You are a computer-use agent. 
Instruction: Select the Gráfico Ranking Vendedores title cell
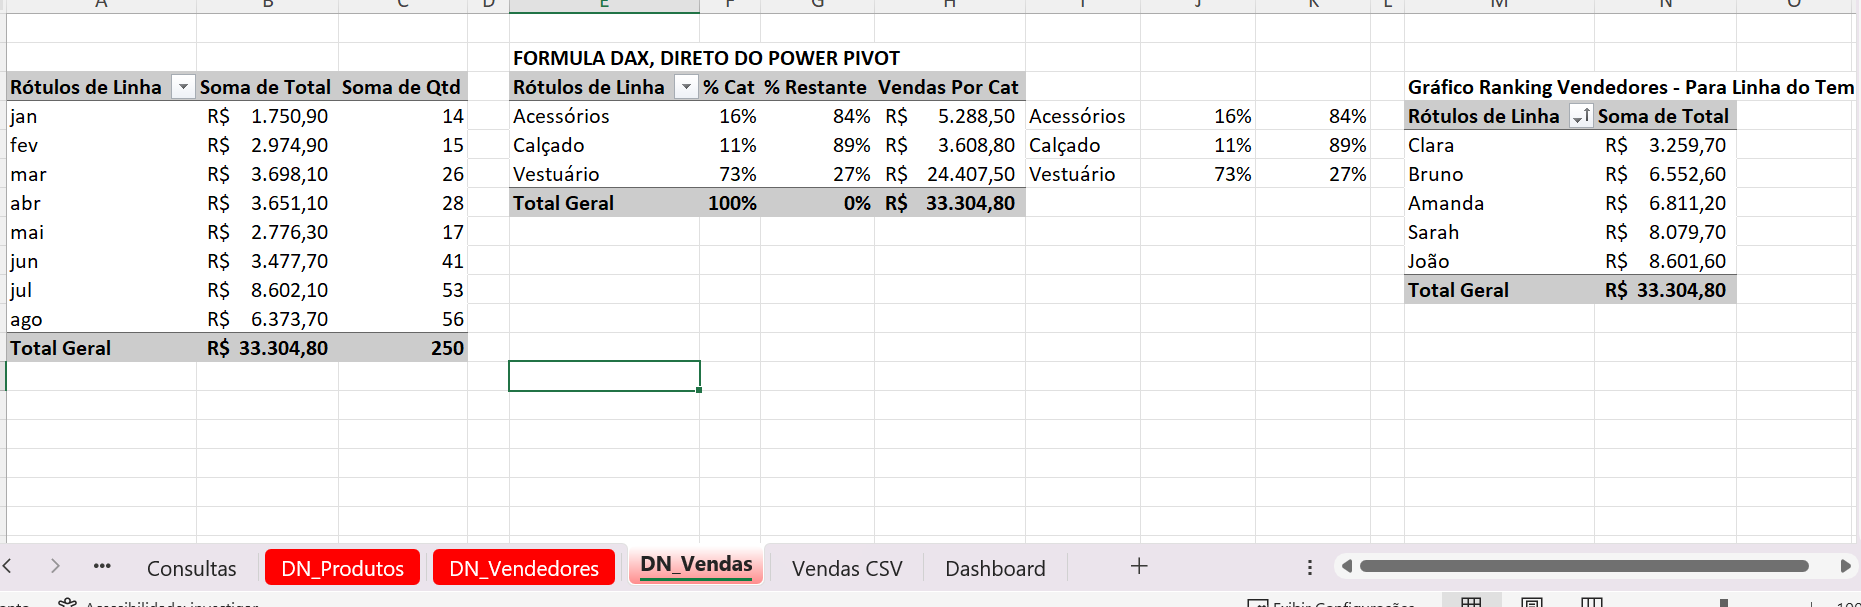pos(1630,87)
